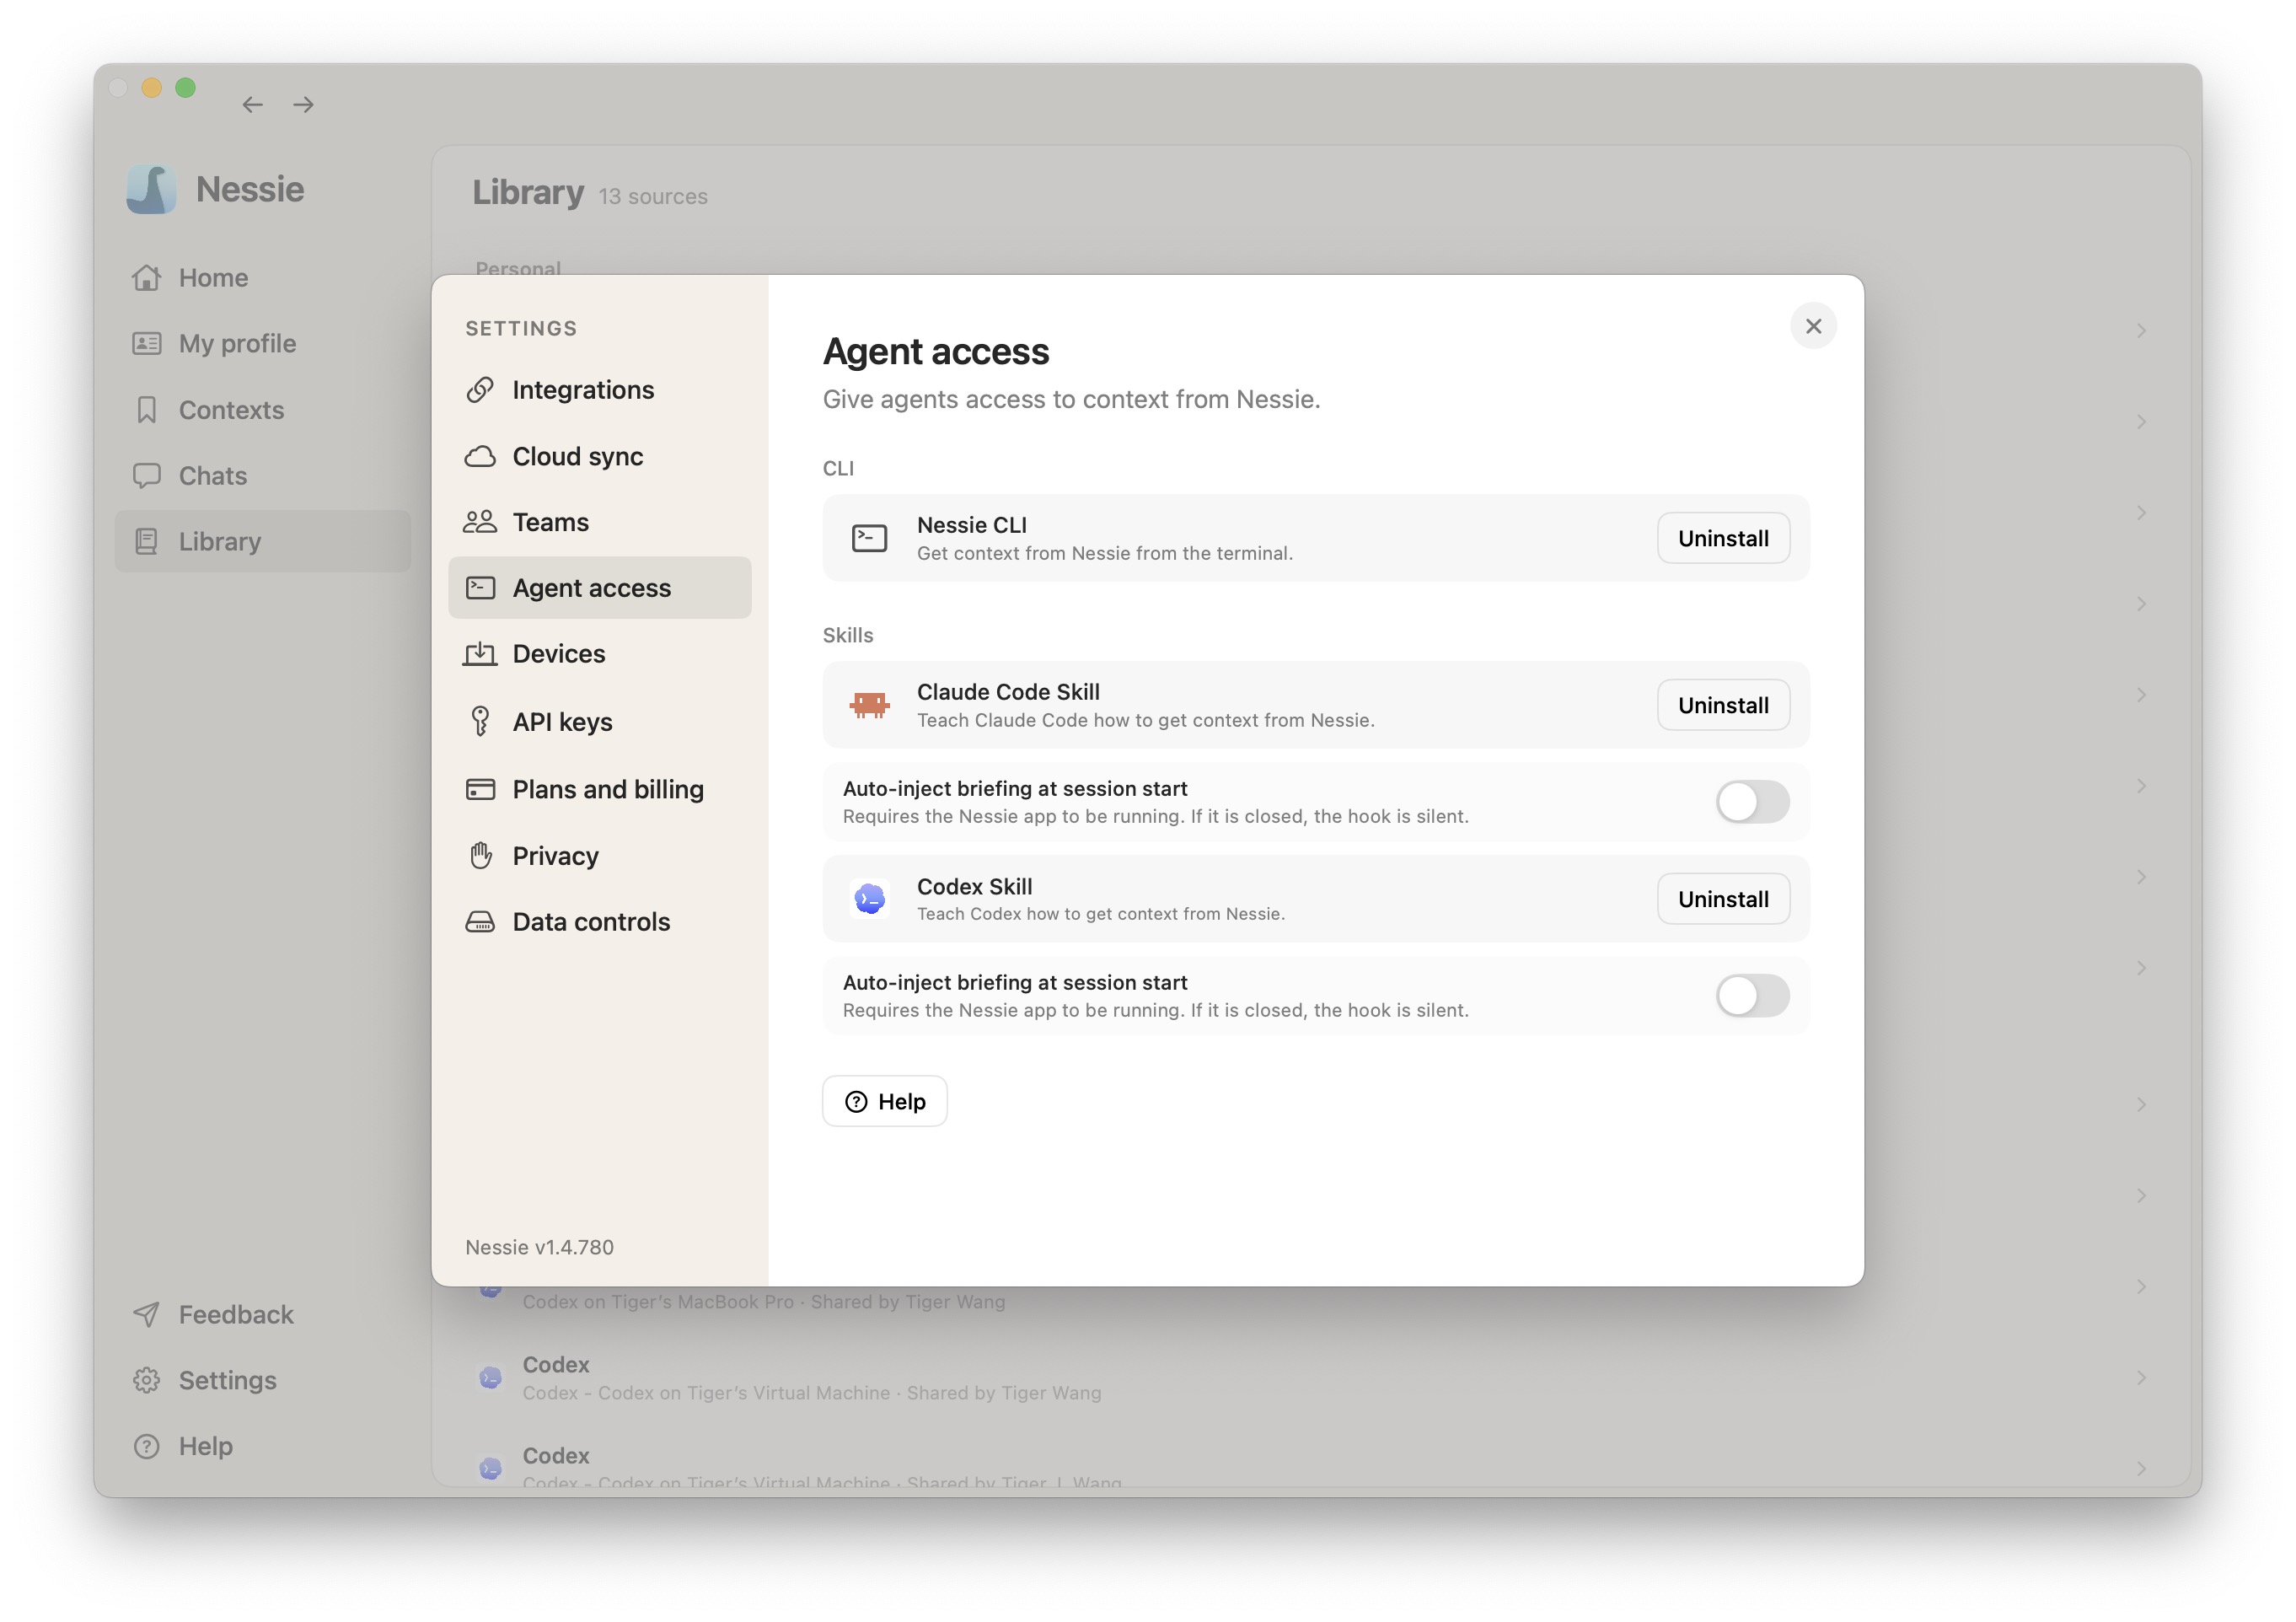
Task: Open the Privacy settings tab
Action: pyautogui.click(x=600, y=855)
